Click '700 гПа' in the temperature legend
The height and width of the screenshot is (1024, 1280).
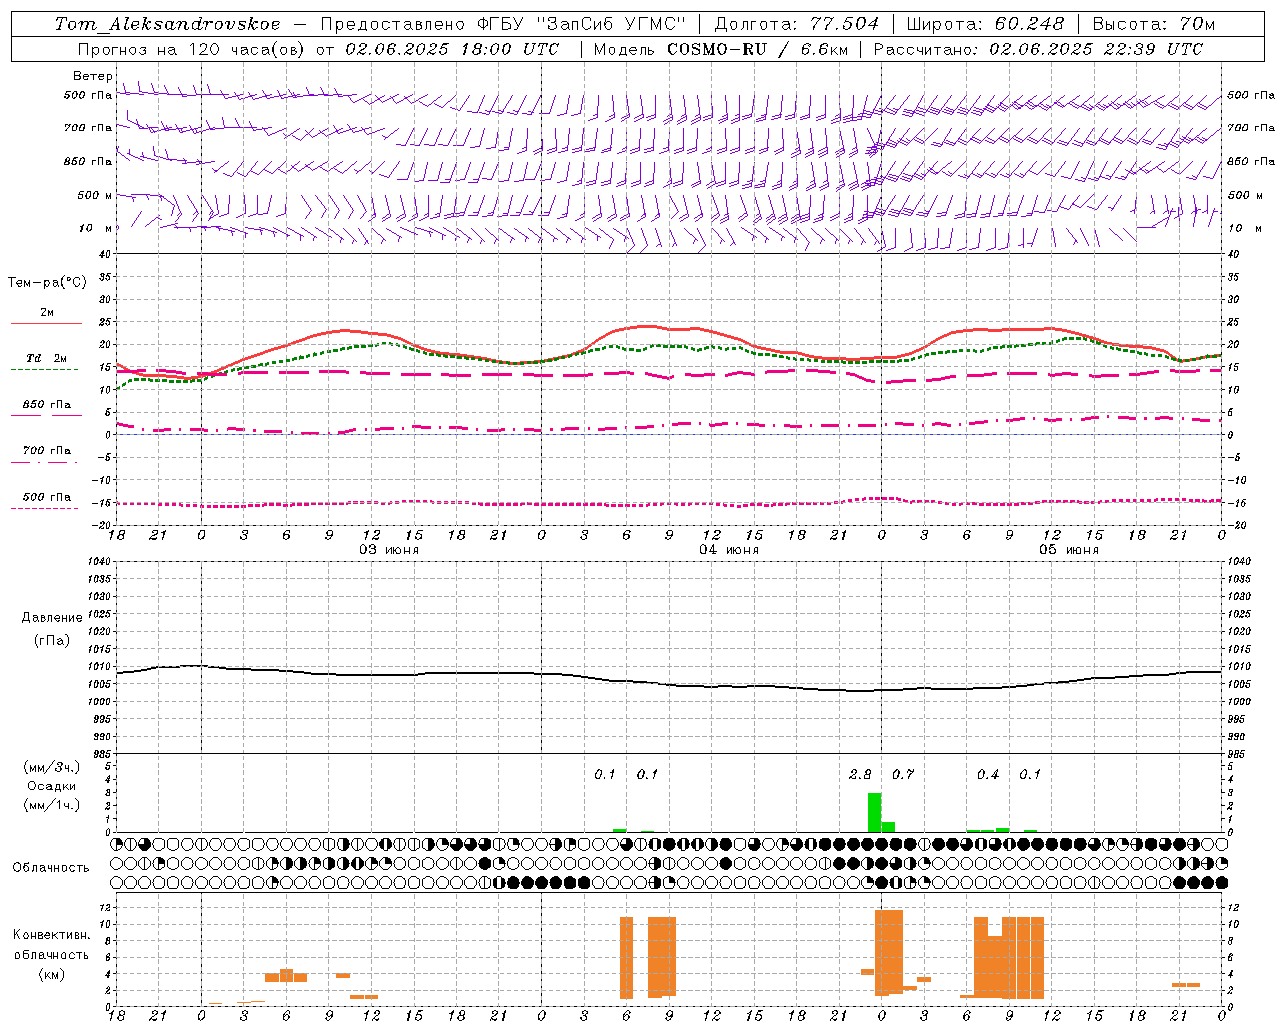(47, 451)
